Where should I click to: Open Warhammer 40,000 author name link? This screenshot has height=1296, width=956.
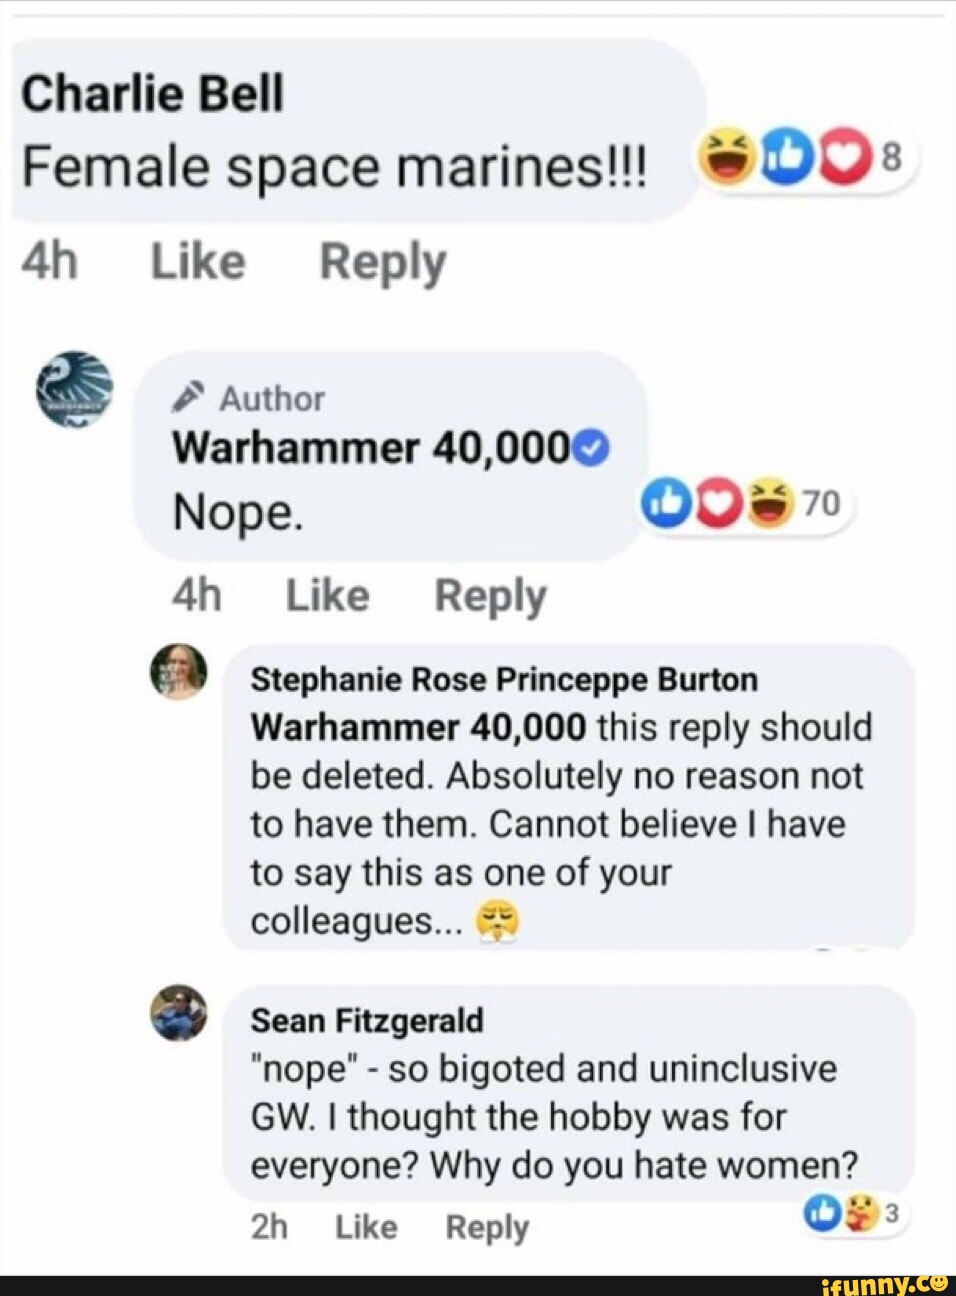[x=371, y=448]
